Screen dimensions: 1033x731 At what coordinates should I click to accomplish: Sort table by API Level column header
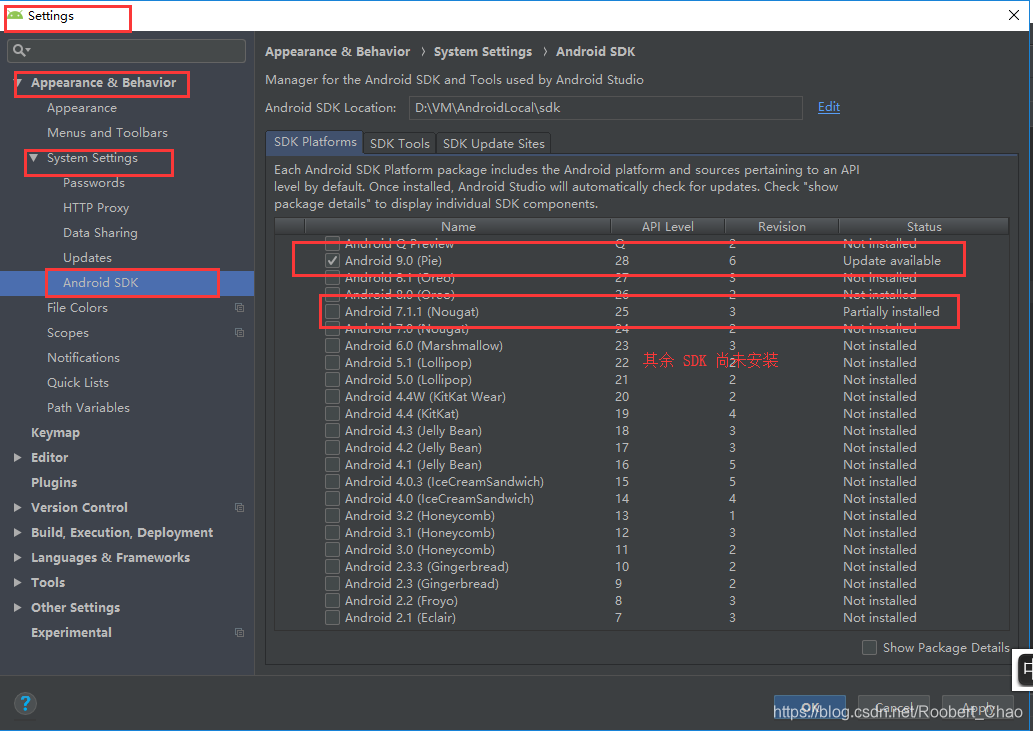(x=667, y=227)
